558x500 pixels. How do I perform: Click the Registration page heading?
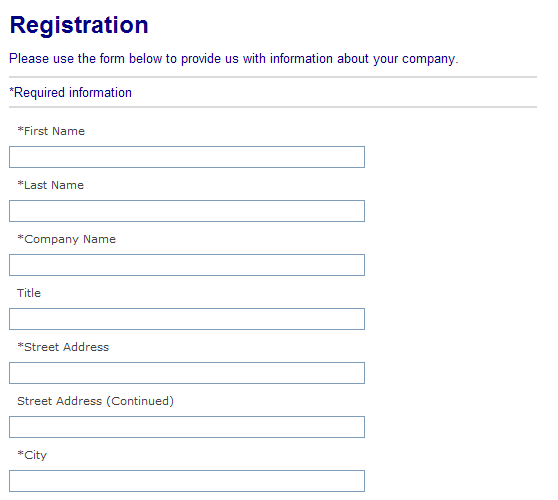(79, 25)
